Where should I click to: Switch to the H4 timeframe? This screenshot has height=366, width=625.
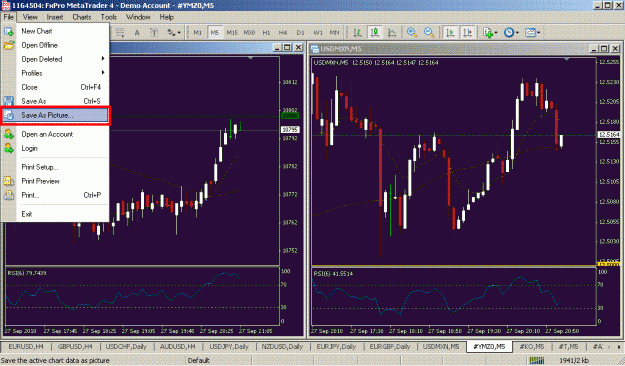(283, 33)
